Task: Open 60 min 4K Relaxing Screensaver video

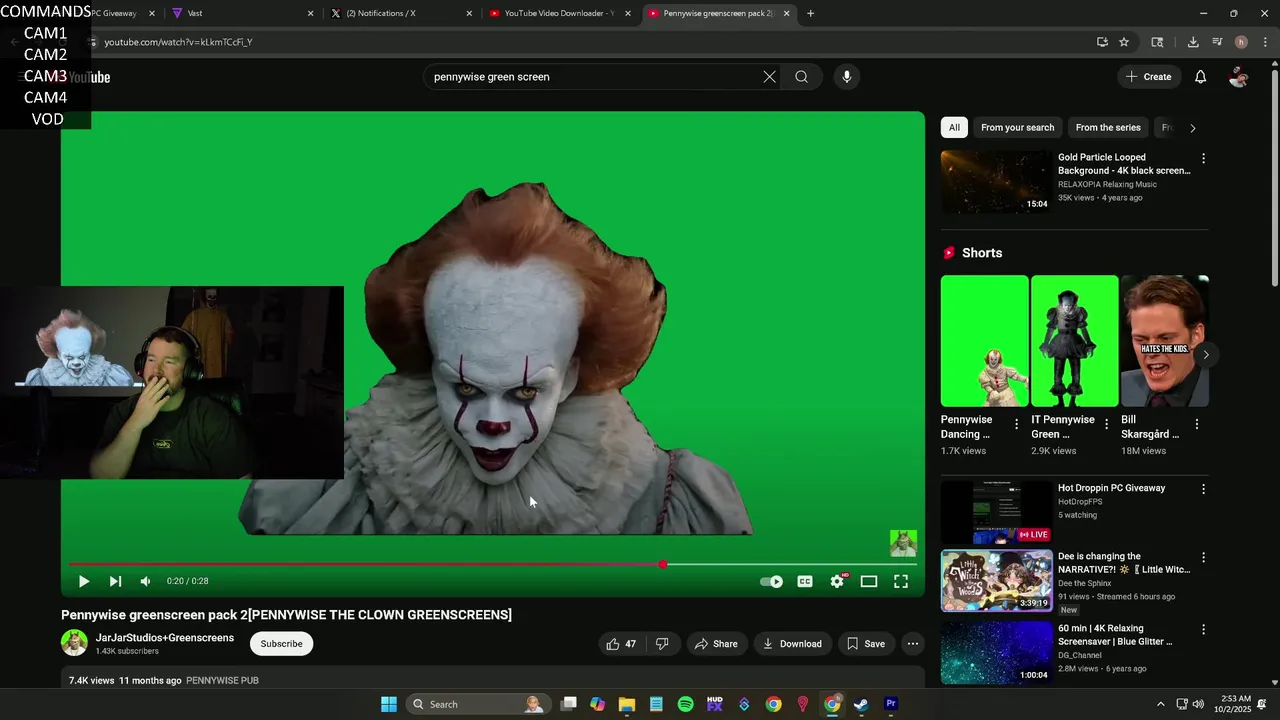Action: (x=996, y=653)
